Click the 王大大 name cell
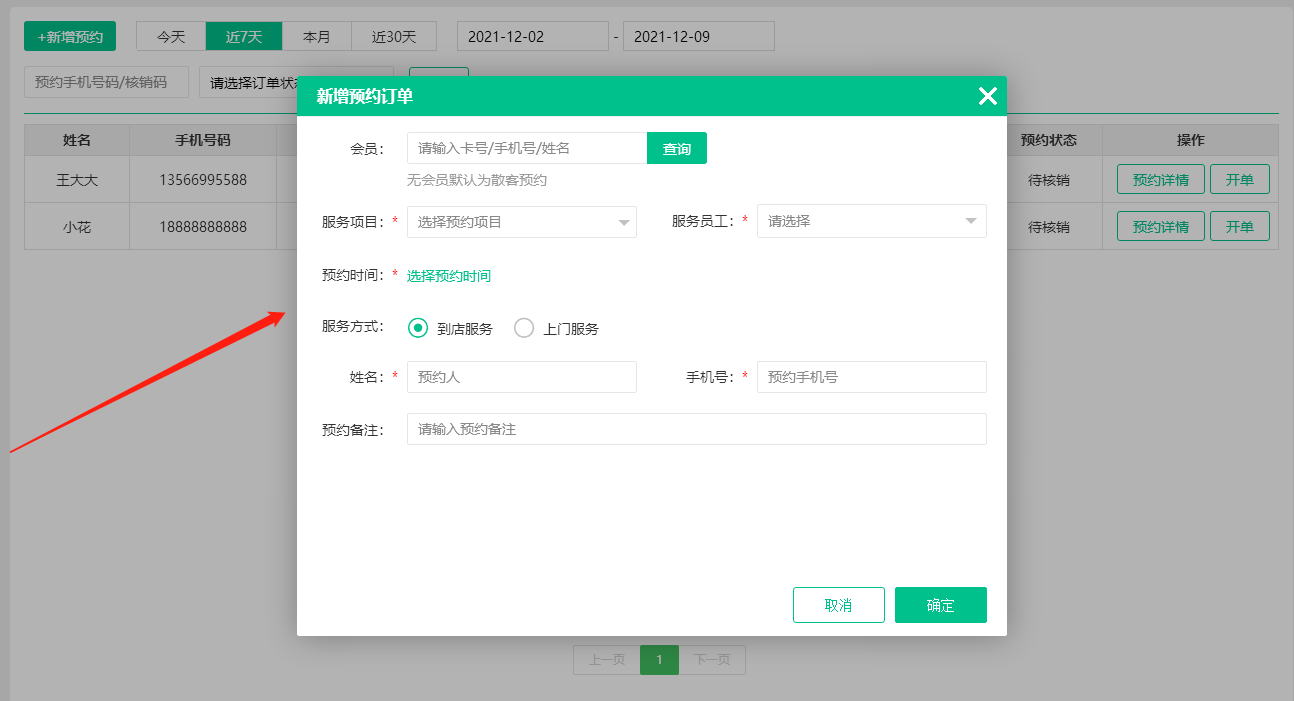This screenshot has height=701, width=1294. click(77, 180)
